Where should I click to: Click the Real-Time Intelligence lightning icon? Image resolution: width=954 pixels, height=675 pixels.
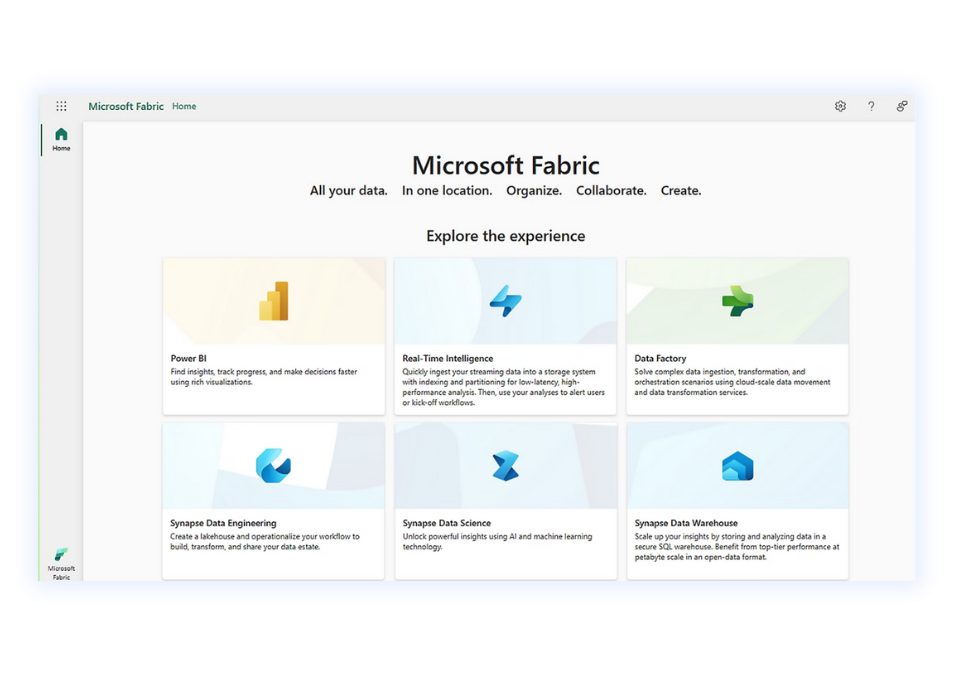tap(505, 302)
